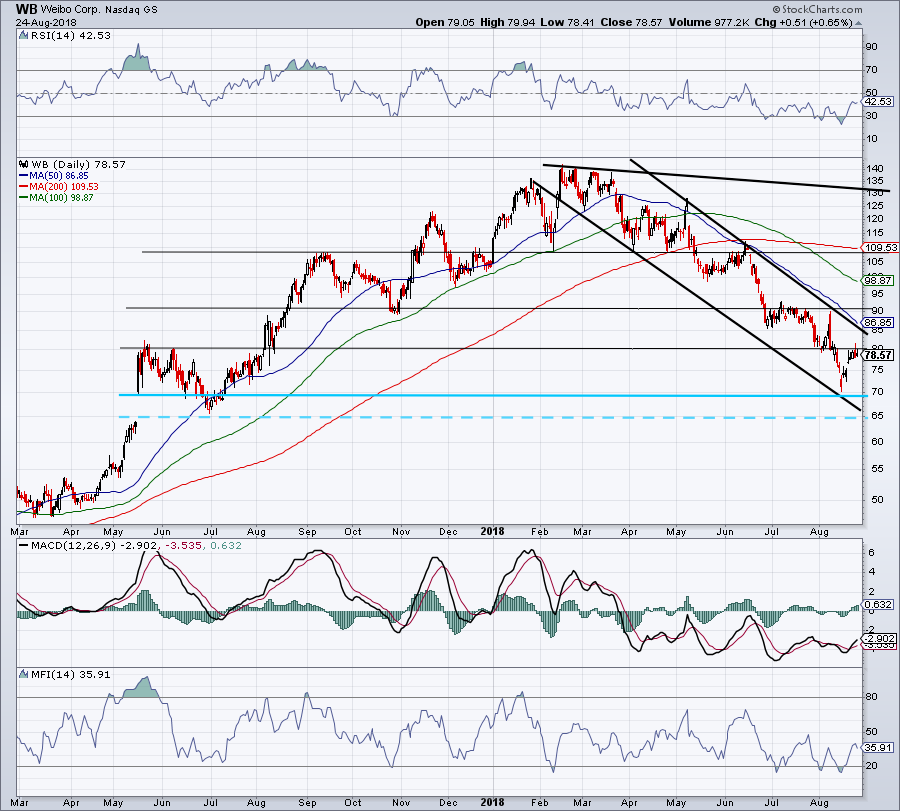900x811 pixels.
Task: Click the 35.91 MFI value tag
Action: click(876, 745)
